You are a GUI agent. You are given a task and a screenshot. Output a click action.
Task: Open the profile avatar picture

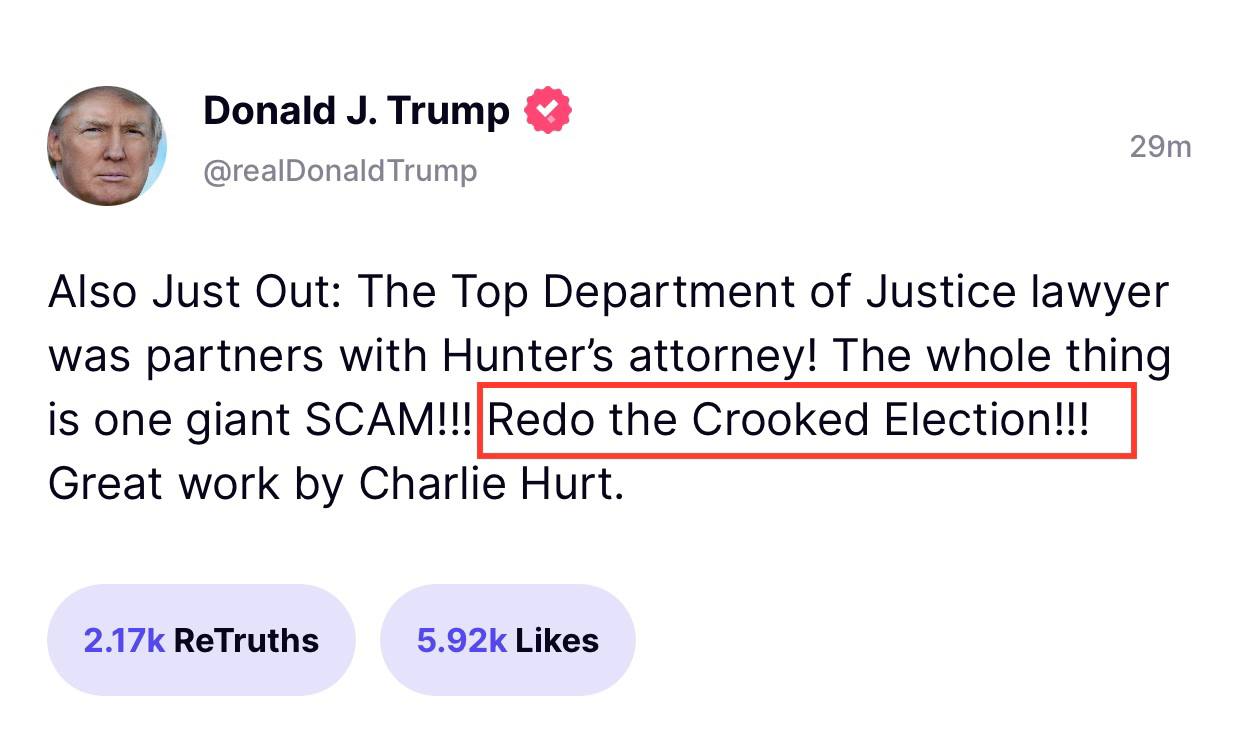[x=107, y=146]
